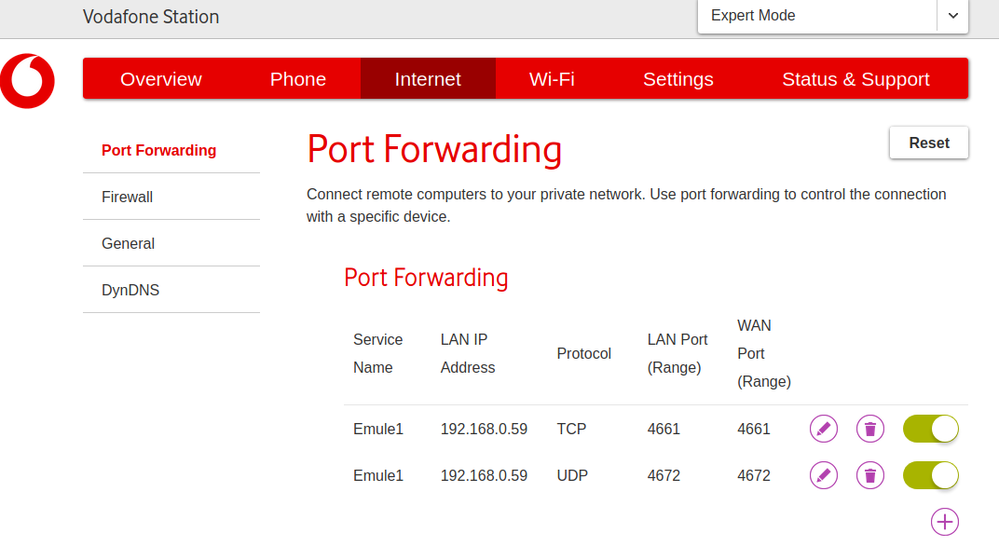Click the Vodafone logo
Screen dimensions: 999x546
(27, 80)
